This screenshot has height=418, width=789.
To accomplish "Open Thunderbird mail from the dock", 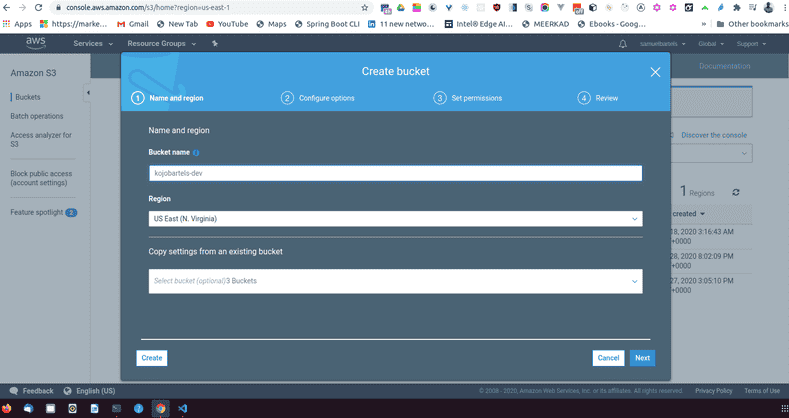I will [x=29, y=408].
